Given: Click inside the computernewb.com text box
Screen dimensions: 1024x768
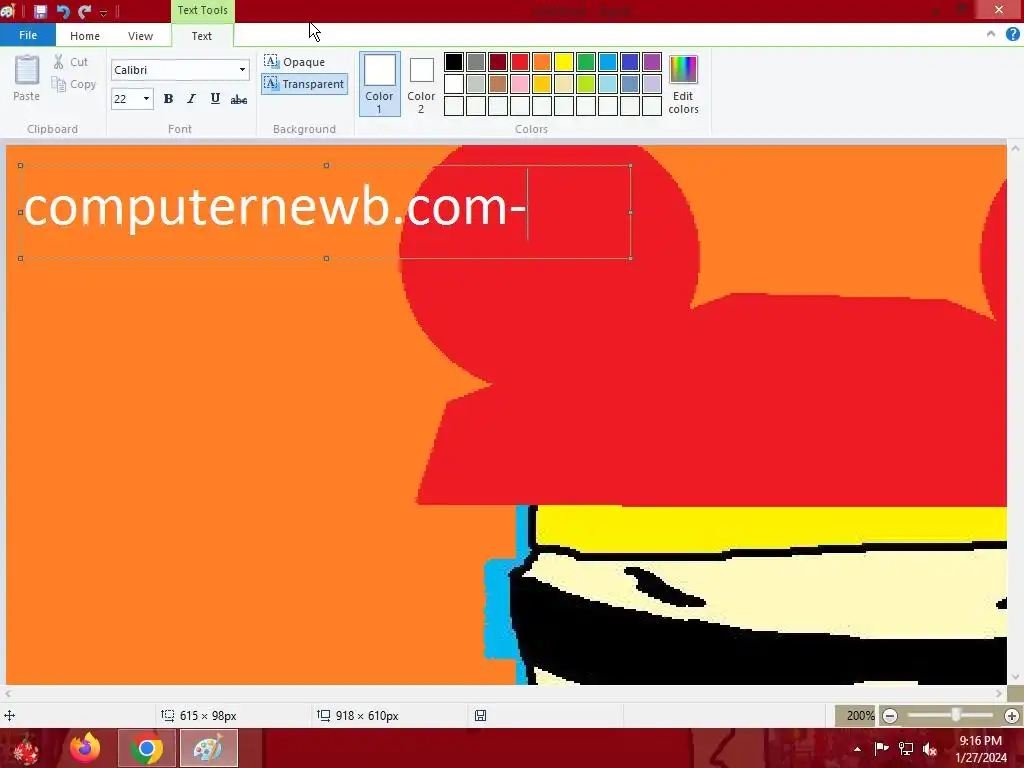Looking at the screenshot, I should (x=325, y=212).
